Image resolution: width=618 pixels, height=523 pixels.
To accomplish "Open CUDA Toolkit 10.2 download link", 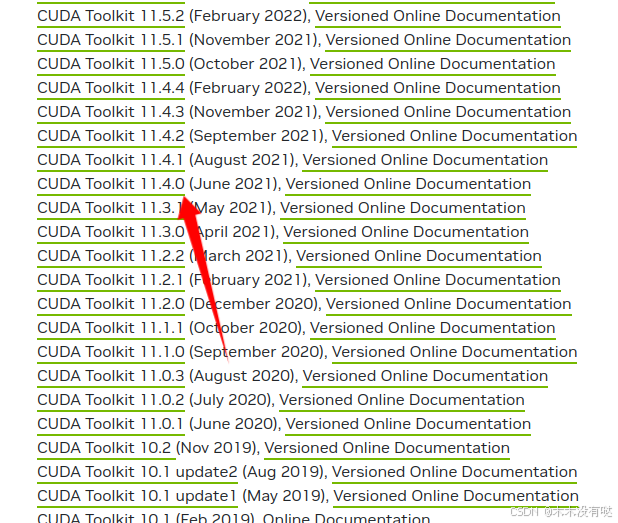I will [x=106, y=449].
